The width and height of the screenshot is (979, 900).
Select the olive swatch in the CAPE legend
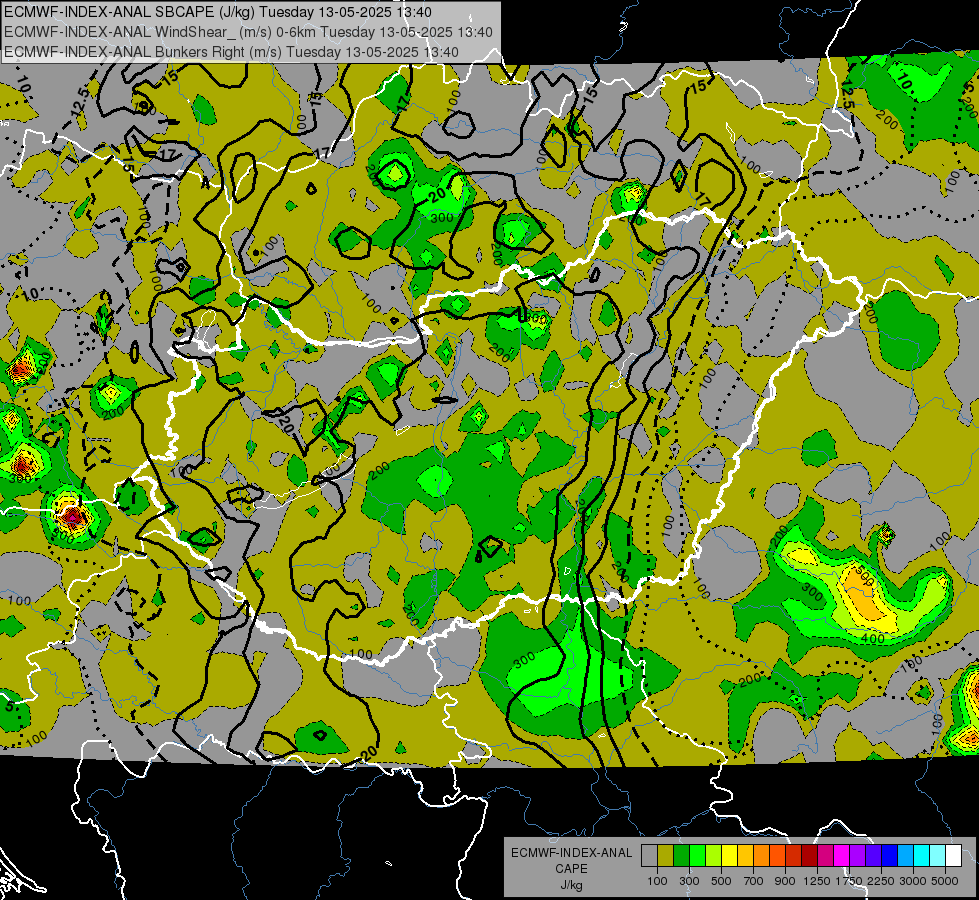tap(666, 856)
